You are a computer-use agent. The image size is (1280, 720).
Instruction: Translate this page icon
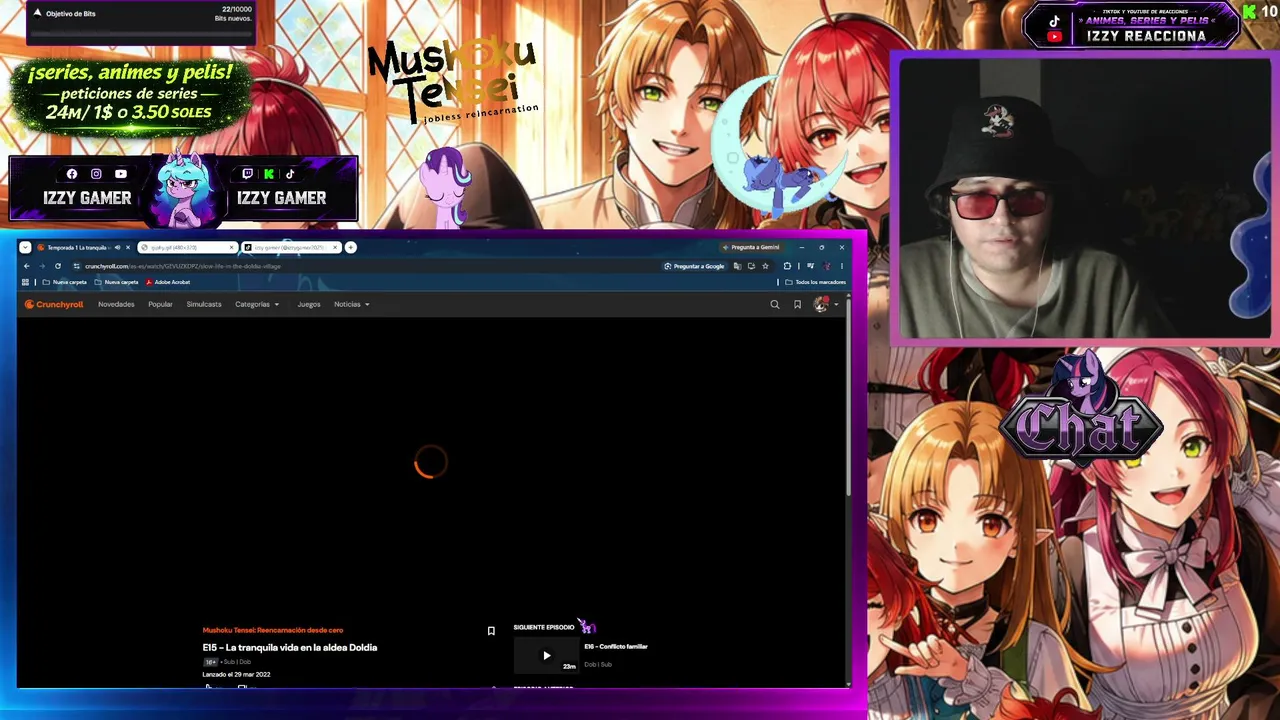pyautogui.click(x=737, y=266)
